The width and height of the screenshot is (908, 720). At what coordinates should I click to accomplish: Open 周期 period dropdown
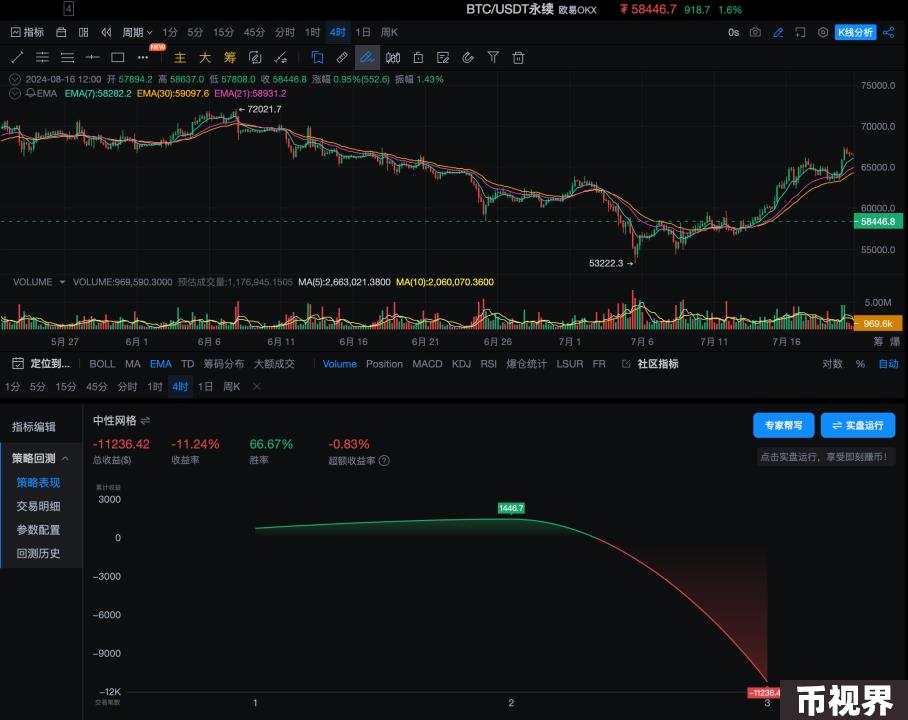[x=137, y=32]
